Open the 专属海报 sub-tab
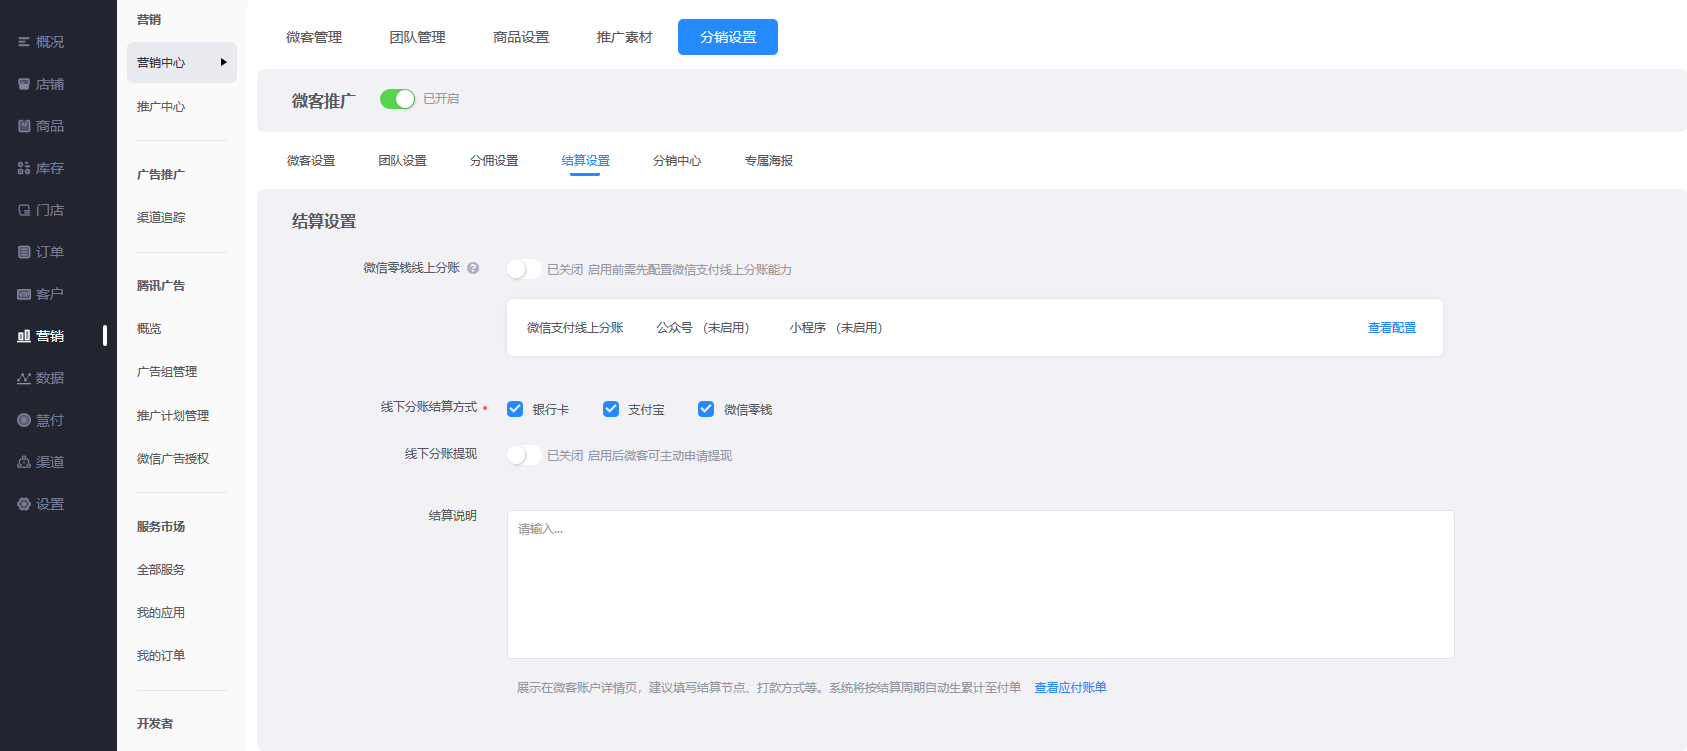1687x751 pixels. point(768,161)
